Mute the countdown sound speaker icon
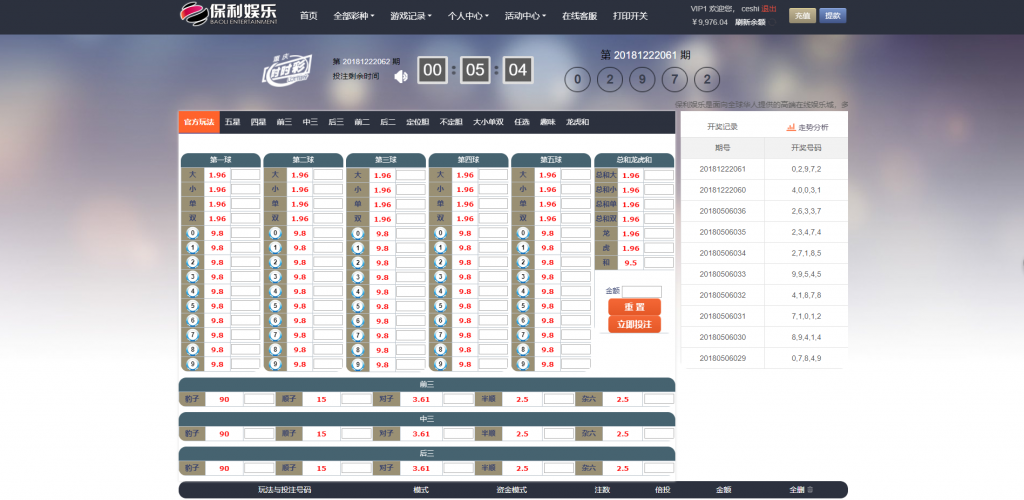This screenshot has width=1024, height=500. [400, 75]
